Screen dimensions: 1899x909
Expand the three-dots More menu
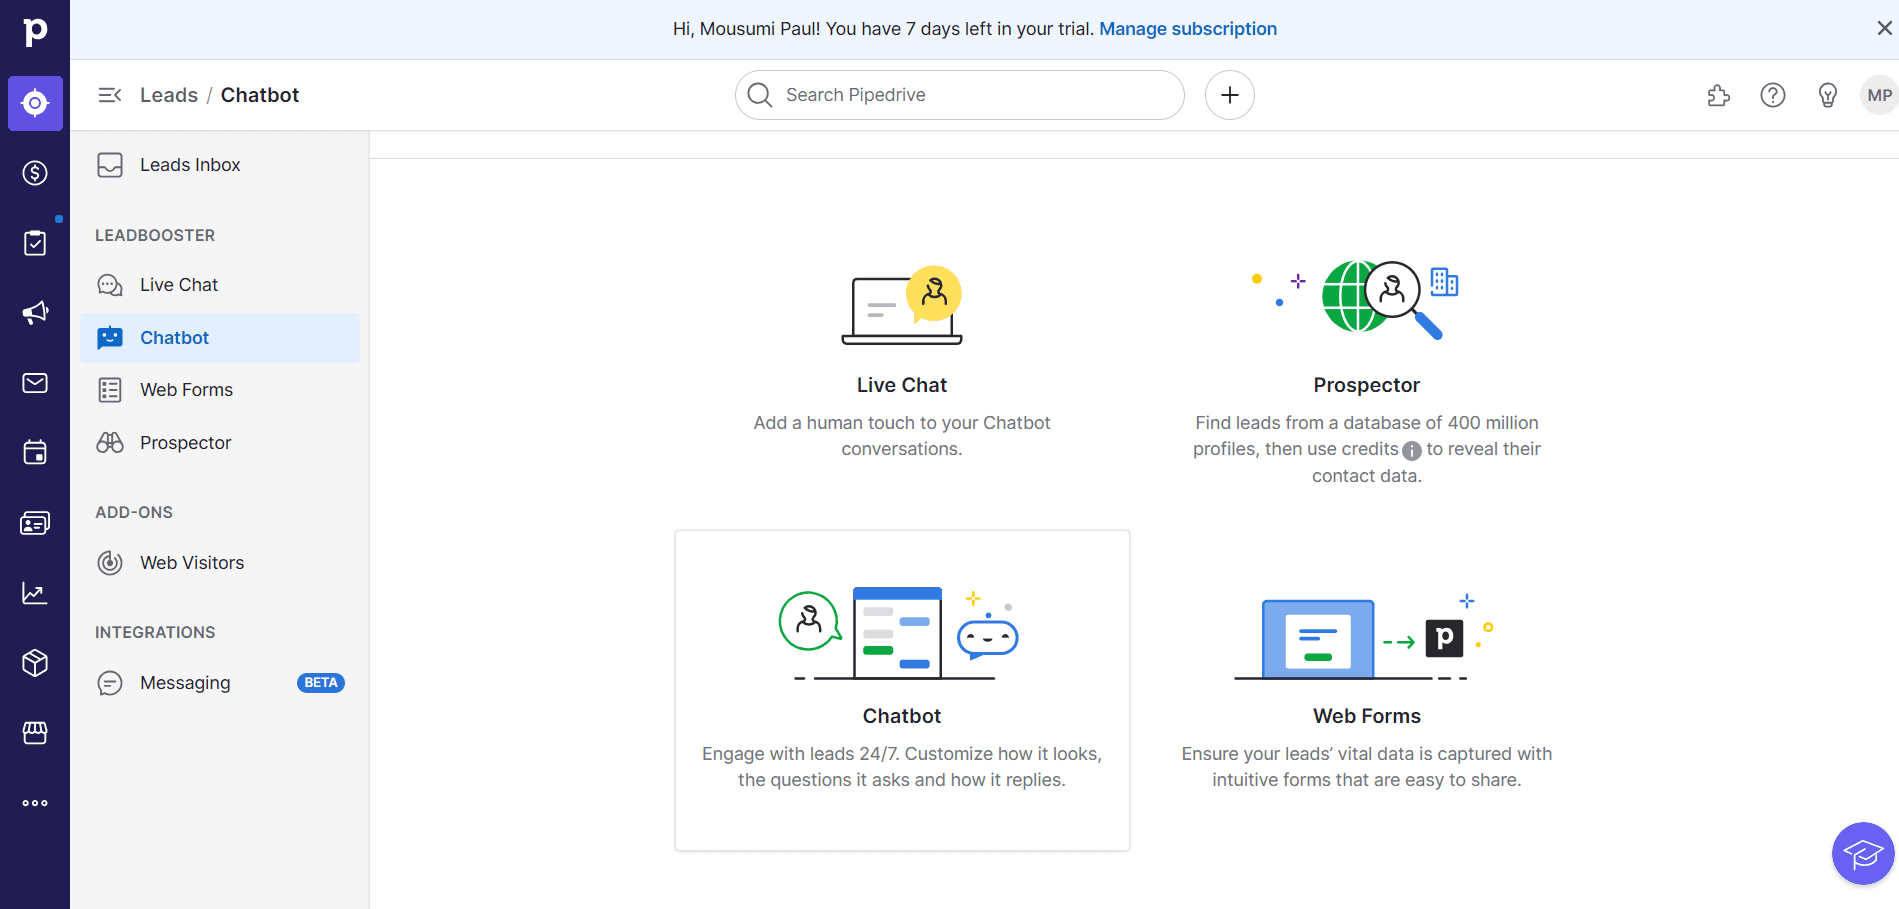coord(35,803)
